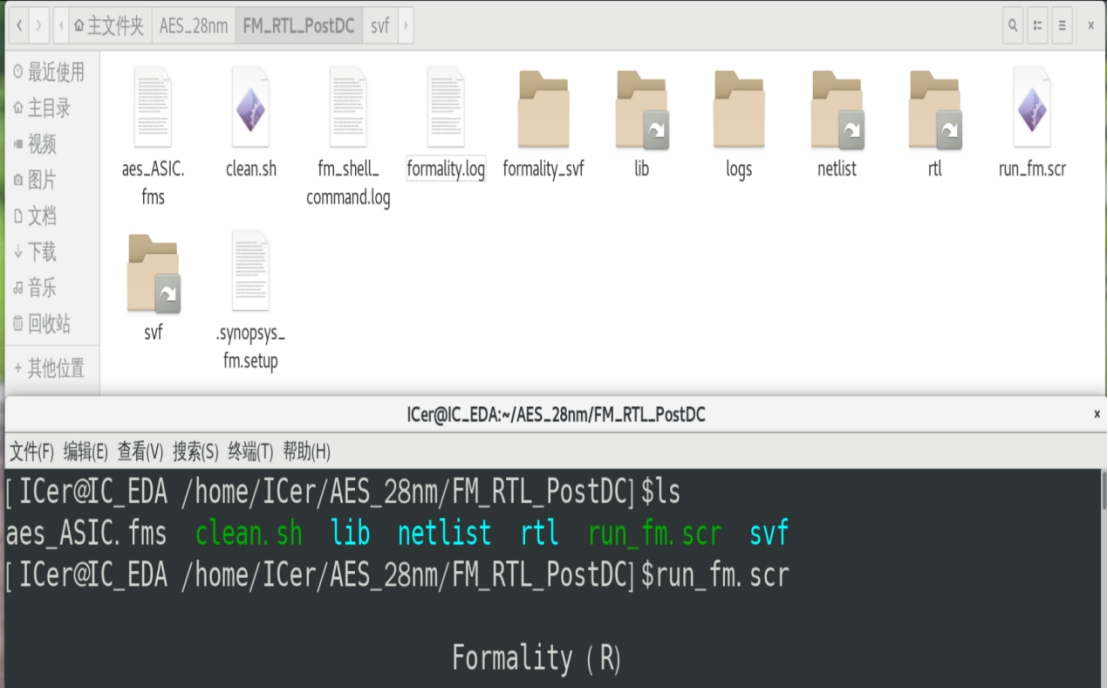This screenshot has width=1108, height=689.
Task: Open 最近使用 in the sidebar
Action: (49, 71)
